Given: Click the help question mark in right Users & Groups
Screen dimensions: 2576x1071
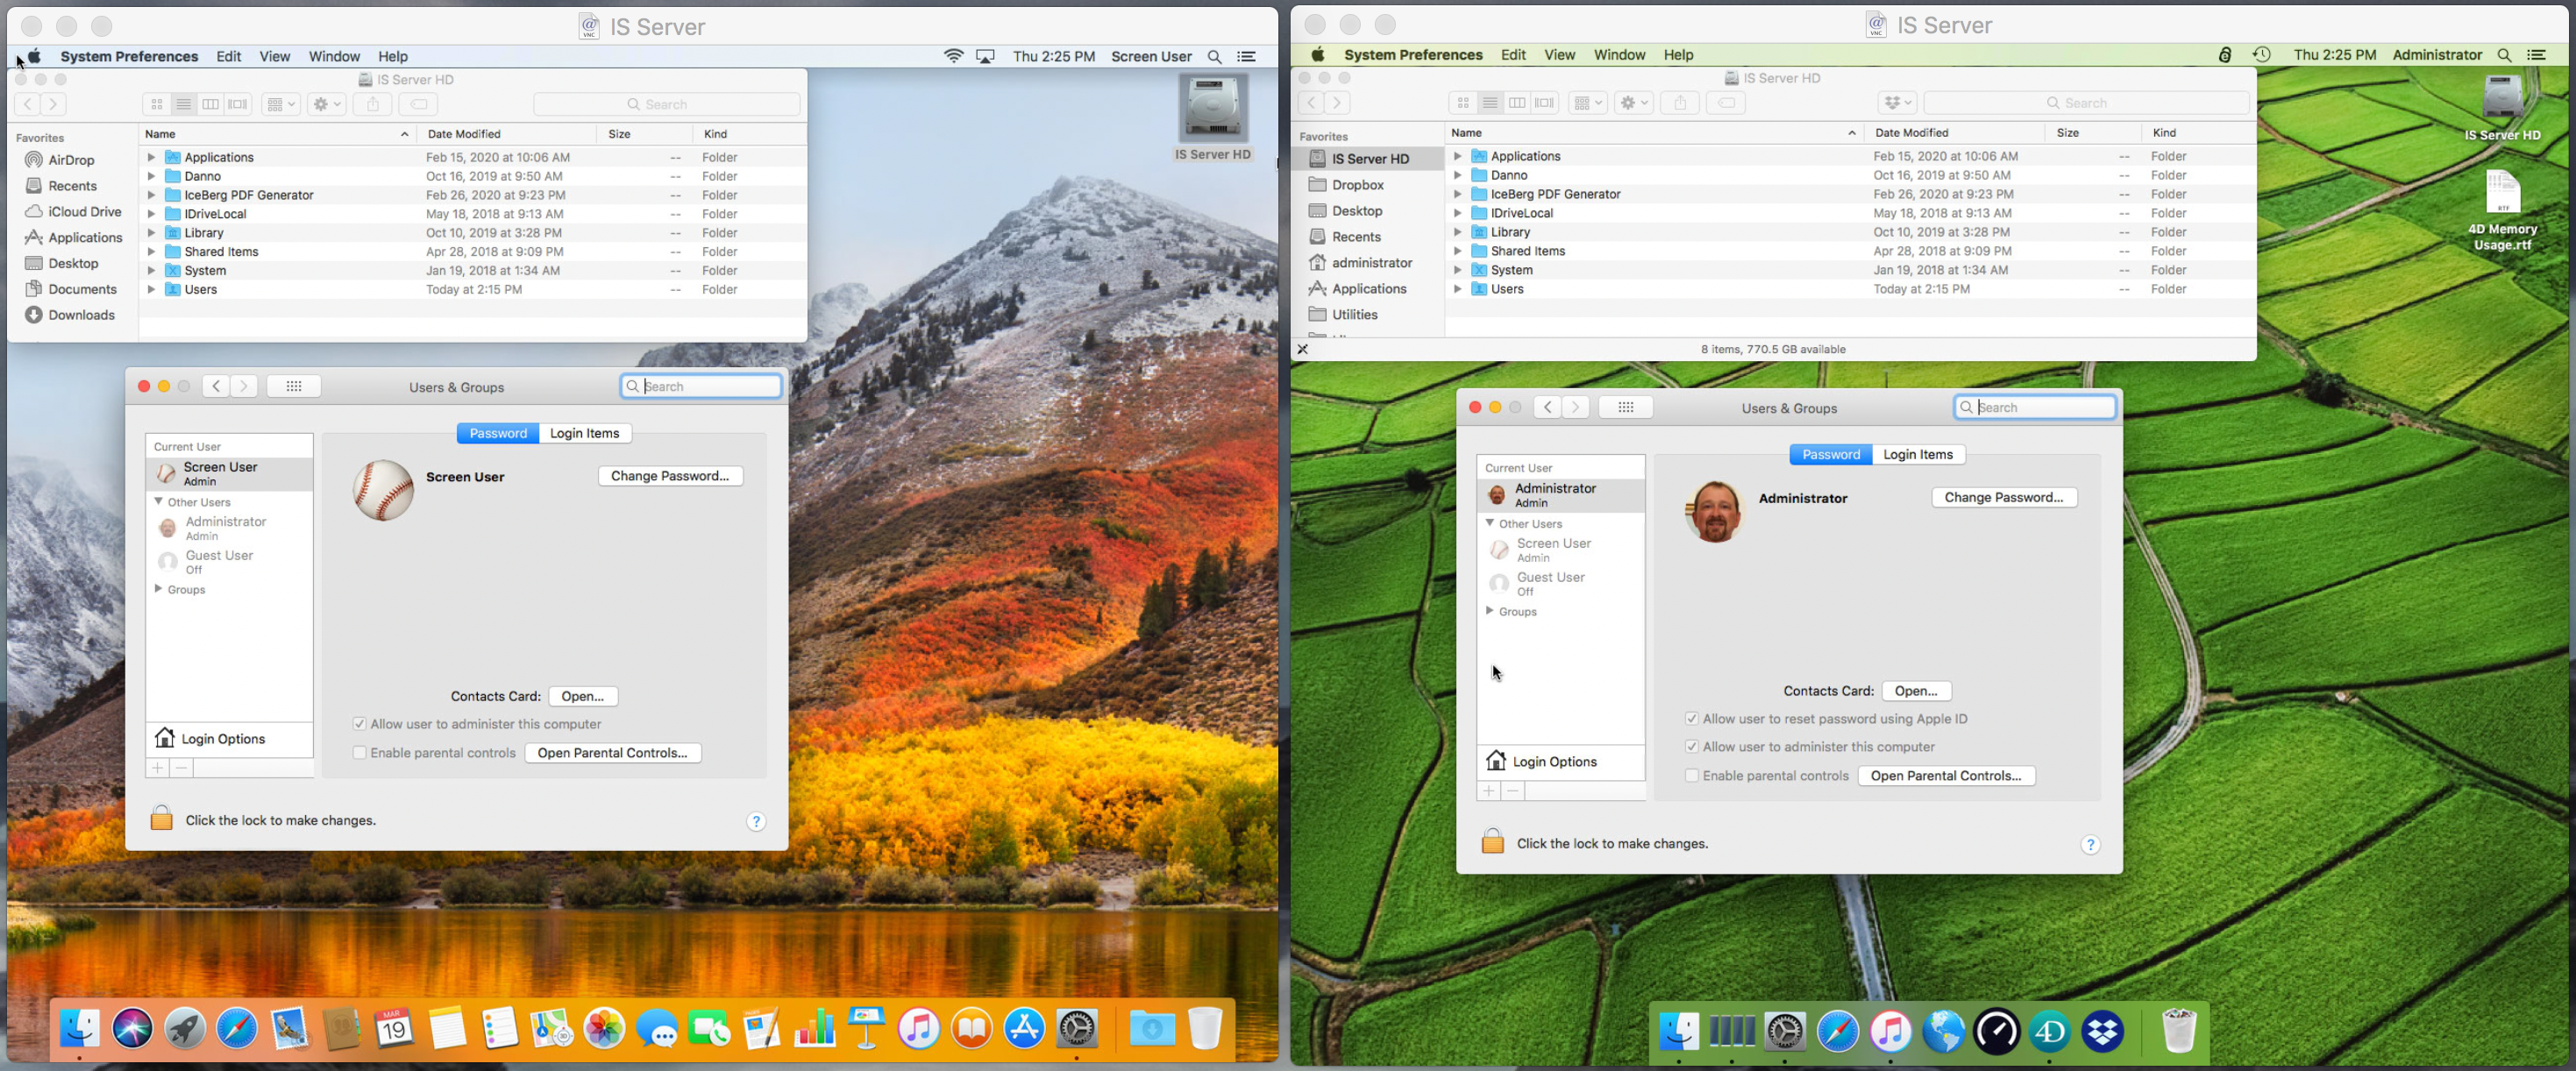Looking at the screenshot, I should (2090, 845).
